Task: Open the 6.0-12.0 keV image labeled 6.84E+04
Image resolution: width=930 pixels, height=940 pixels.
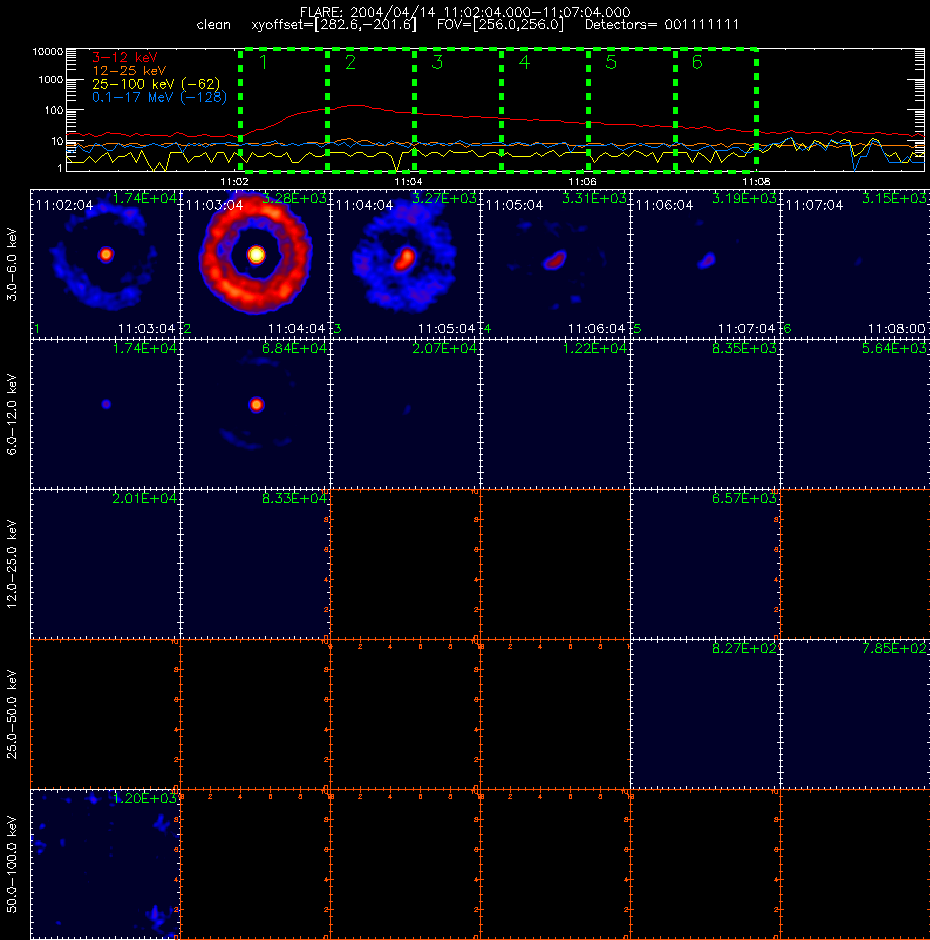Action: tap(255, 414)
